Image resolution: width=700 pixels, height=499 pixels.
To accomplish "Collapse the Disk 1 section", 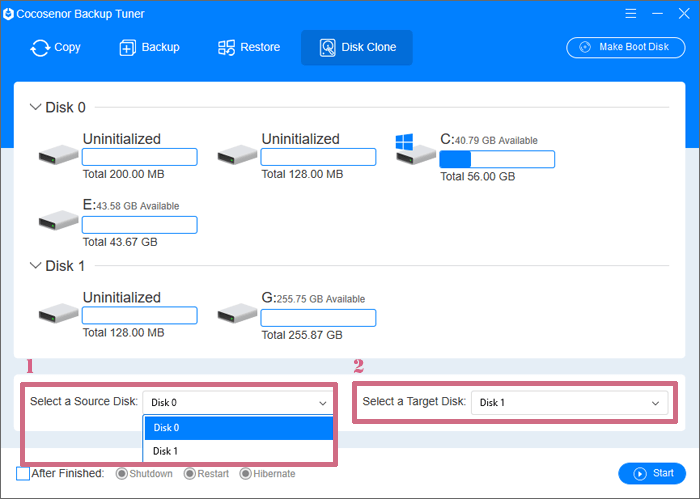I will (35, 266).
